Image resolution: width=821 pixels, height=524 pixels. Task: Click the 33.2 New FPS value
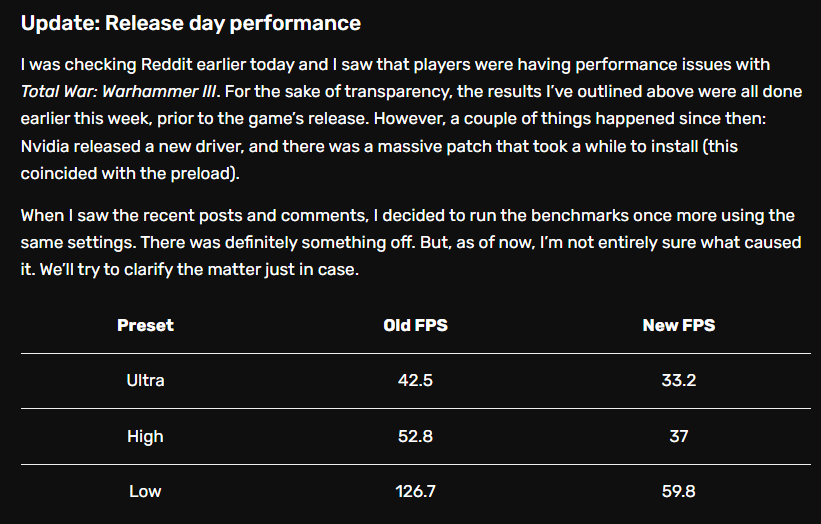(679, 380)
